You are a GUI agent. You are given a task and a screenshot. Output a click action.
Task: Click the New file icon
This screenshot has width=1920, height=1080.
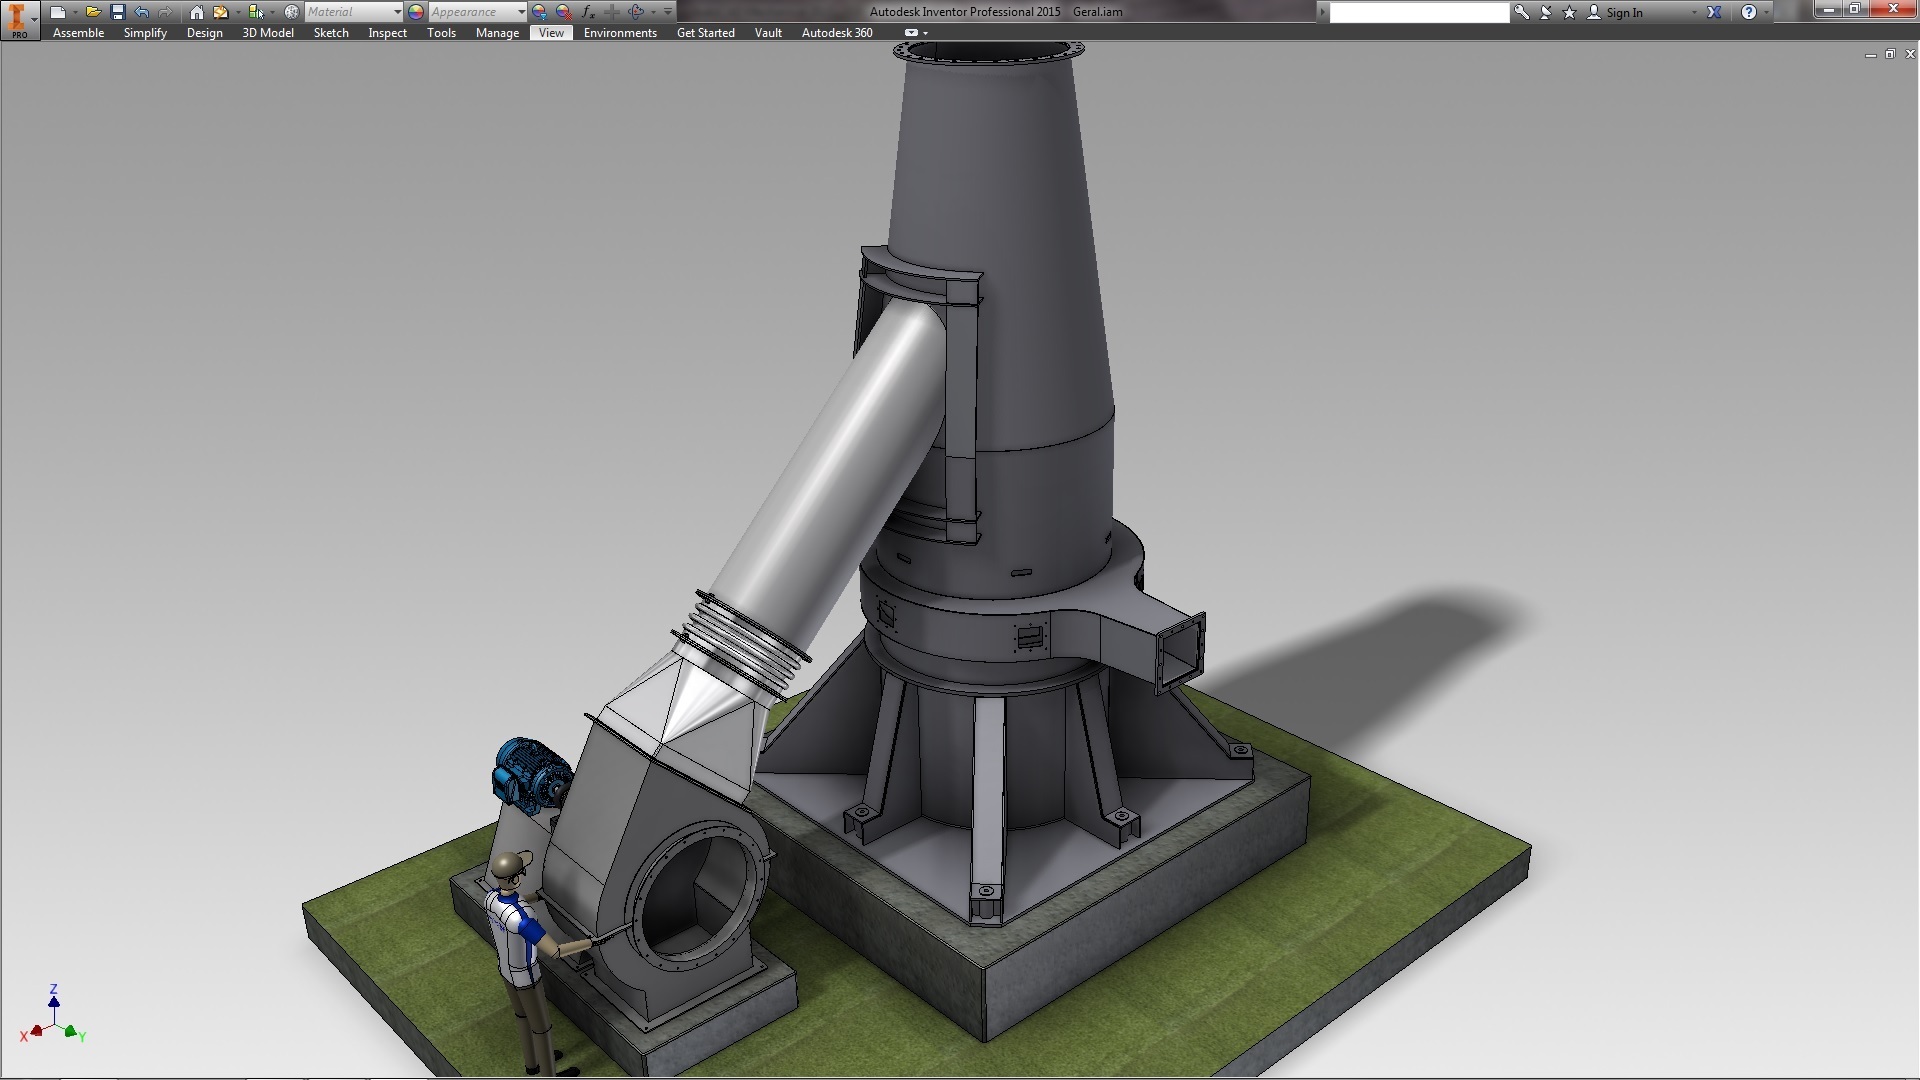tap(58, 12)
